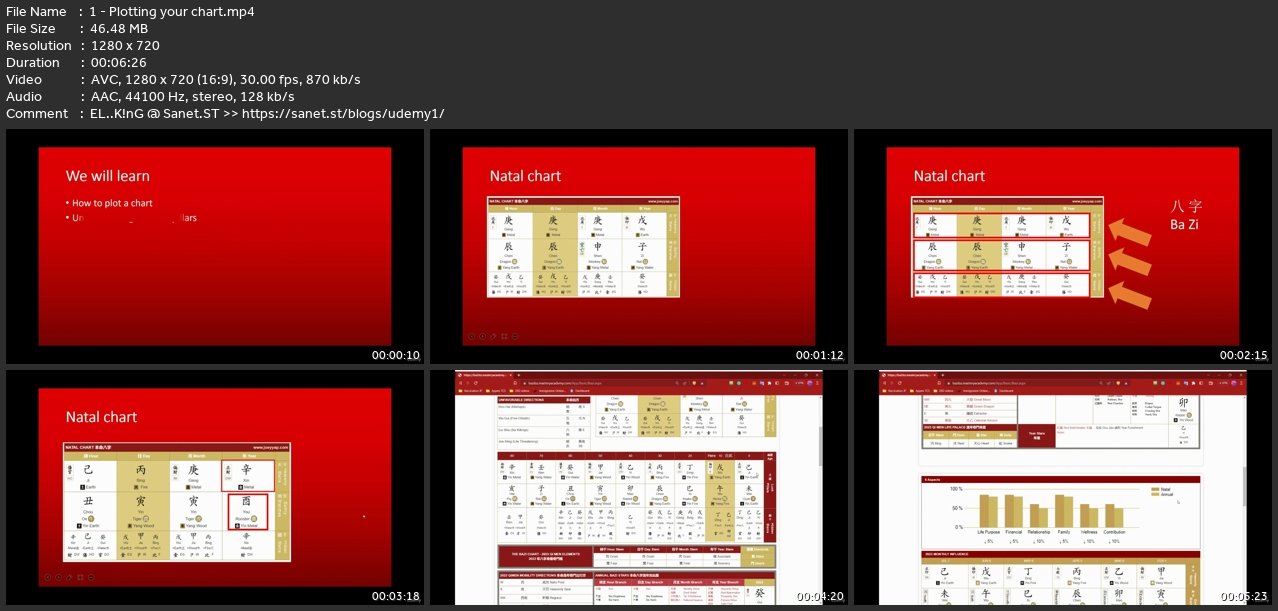Select the duration value '00:06:26'
Screen dimensions: 1278x611
tap(120, 63)
